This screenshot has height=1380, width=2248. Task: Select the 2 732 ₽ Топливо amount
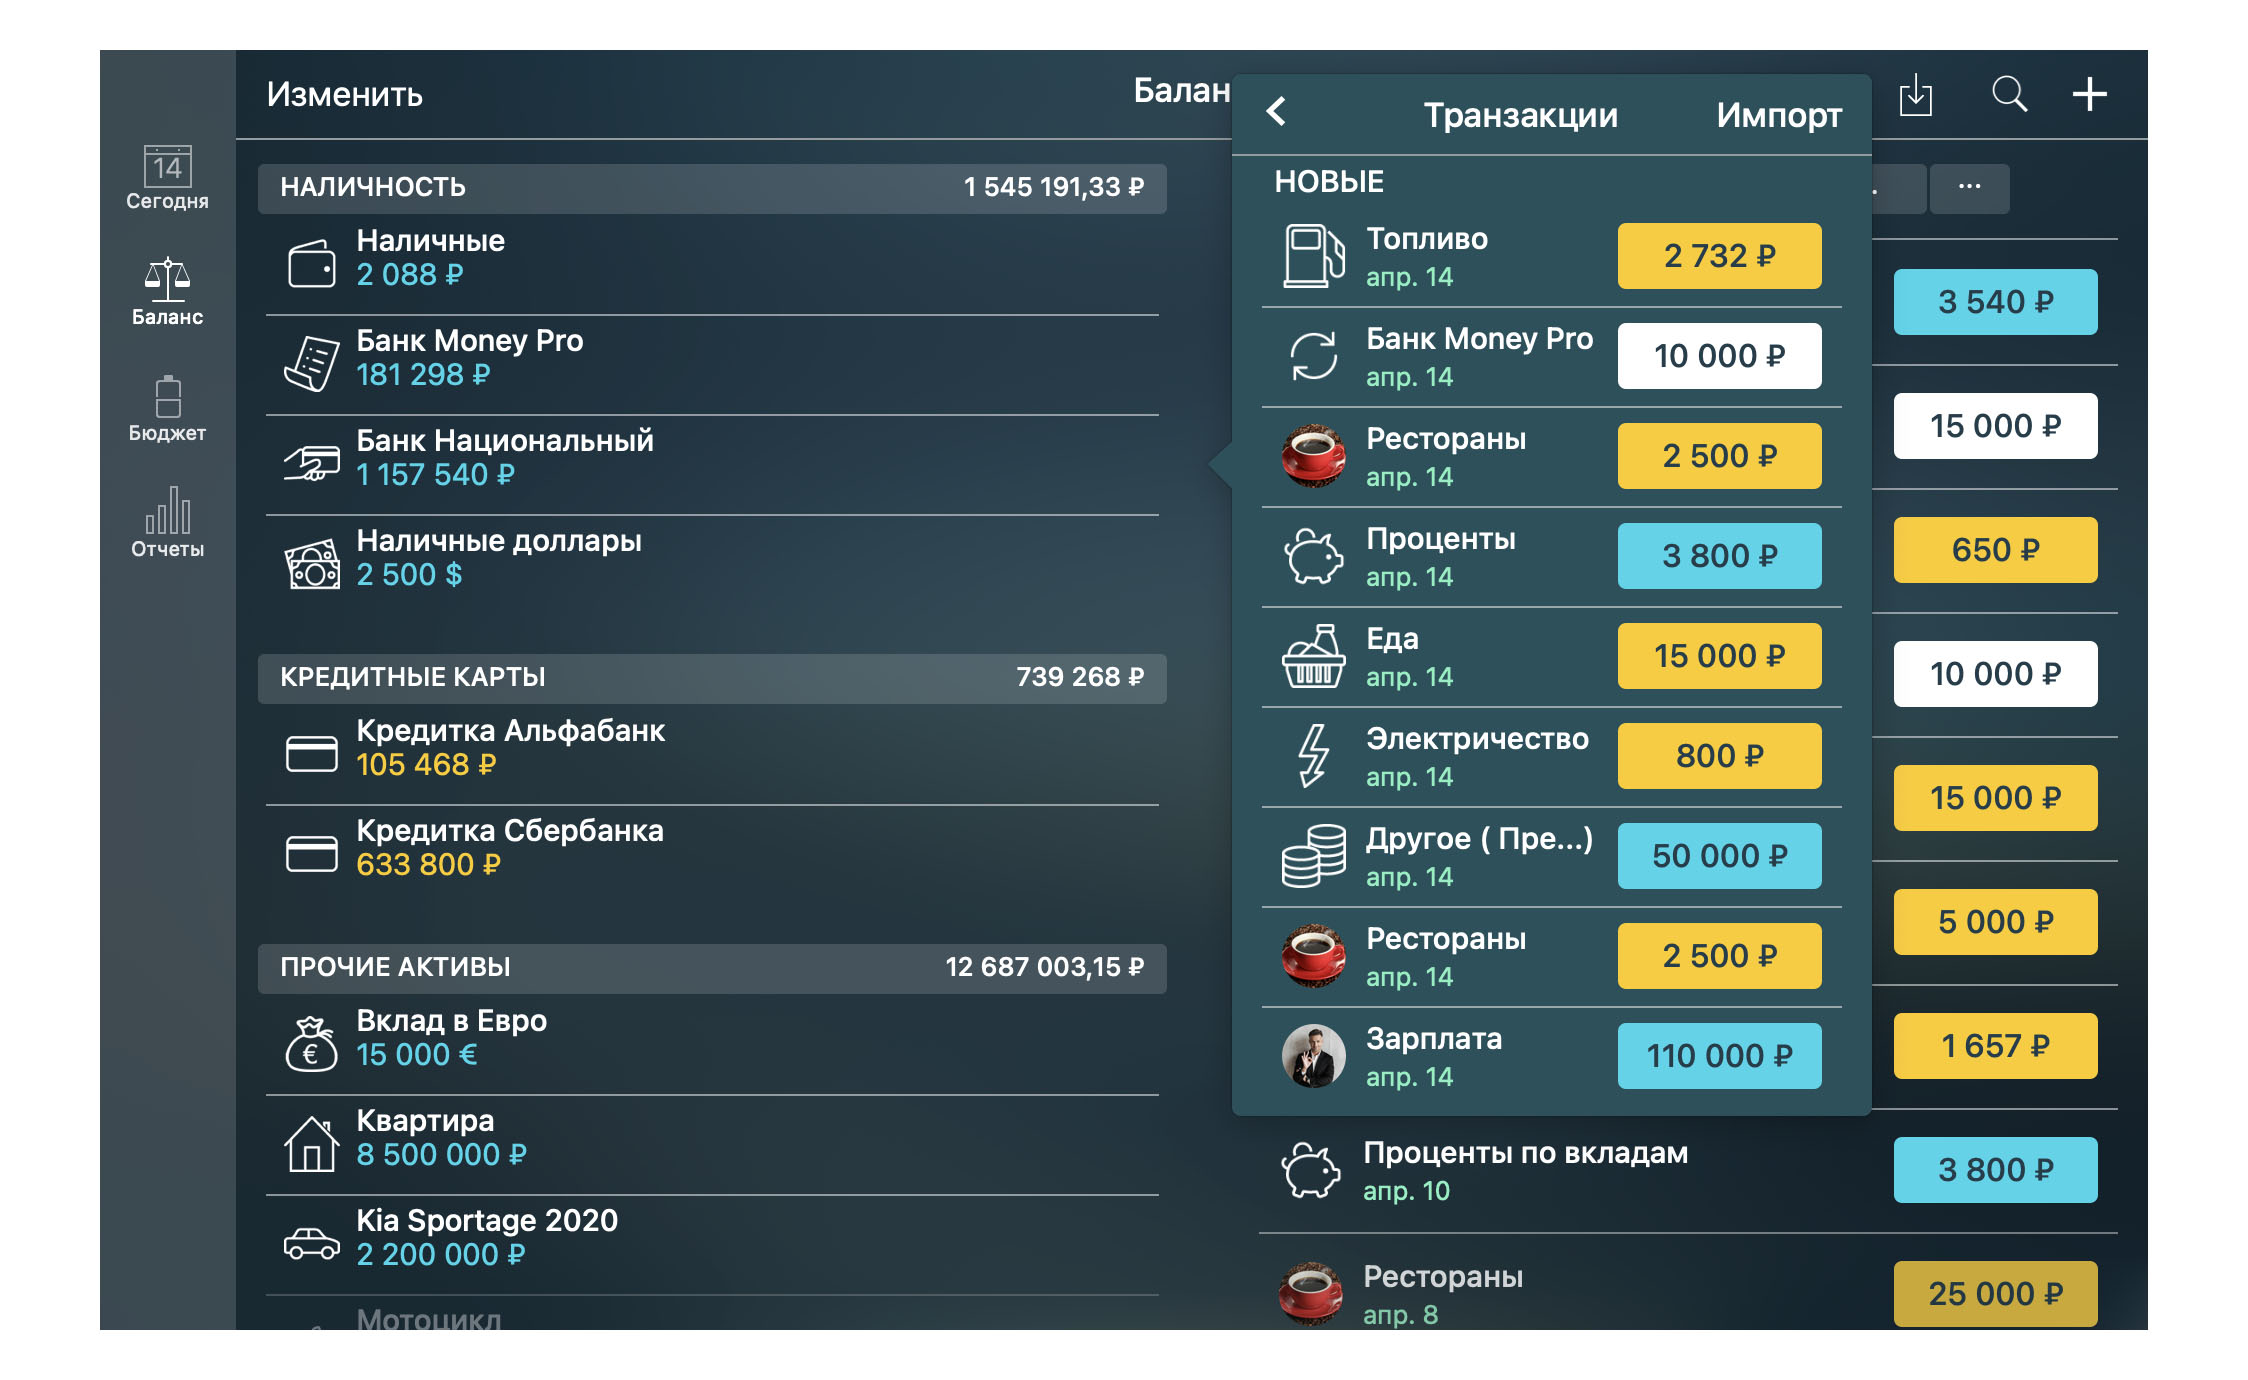point(1719,256)
